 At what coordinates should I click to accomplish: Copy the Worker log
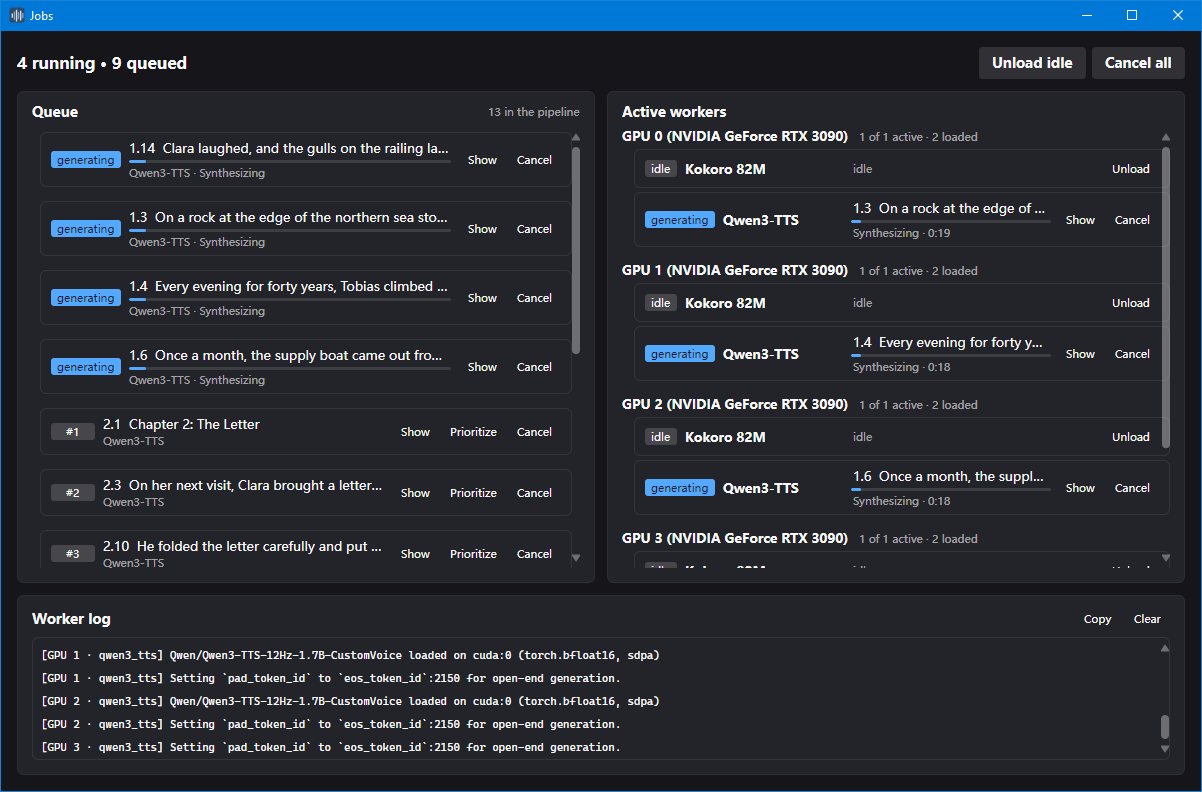point(1097,619)
